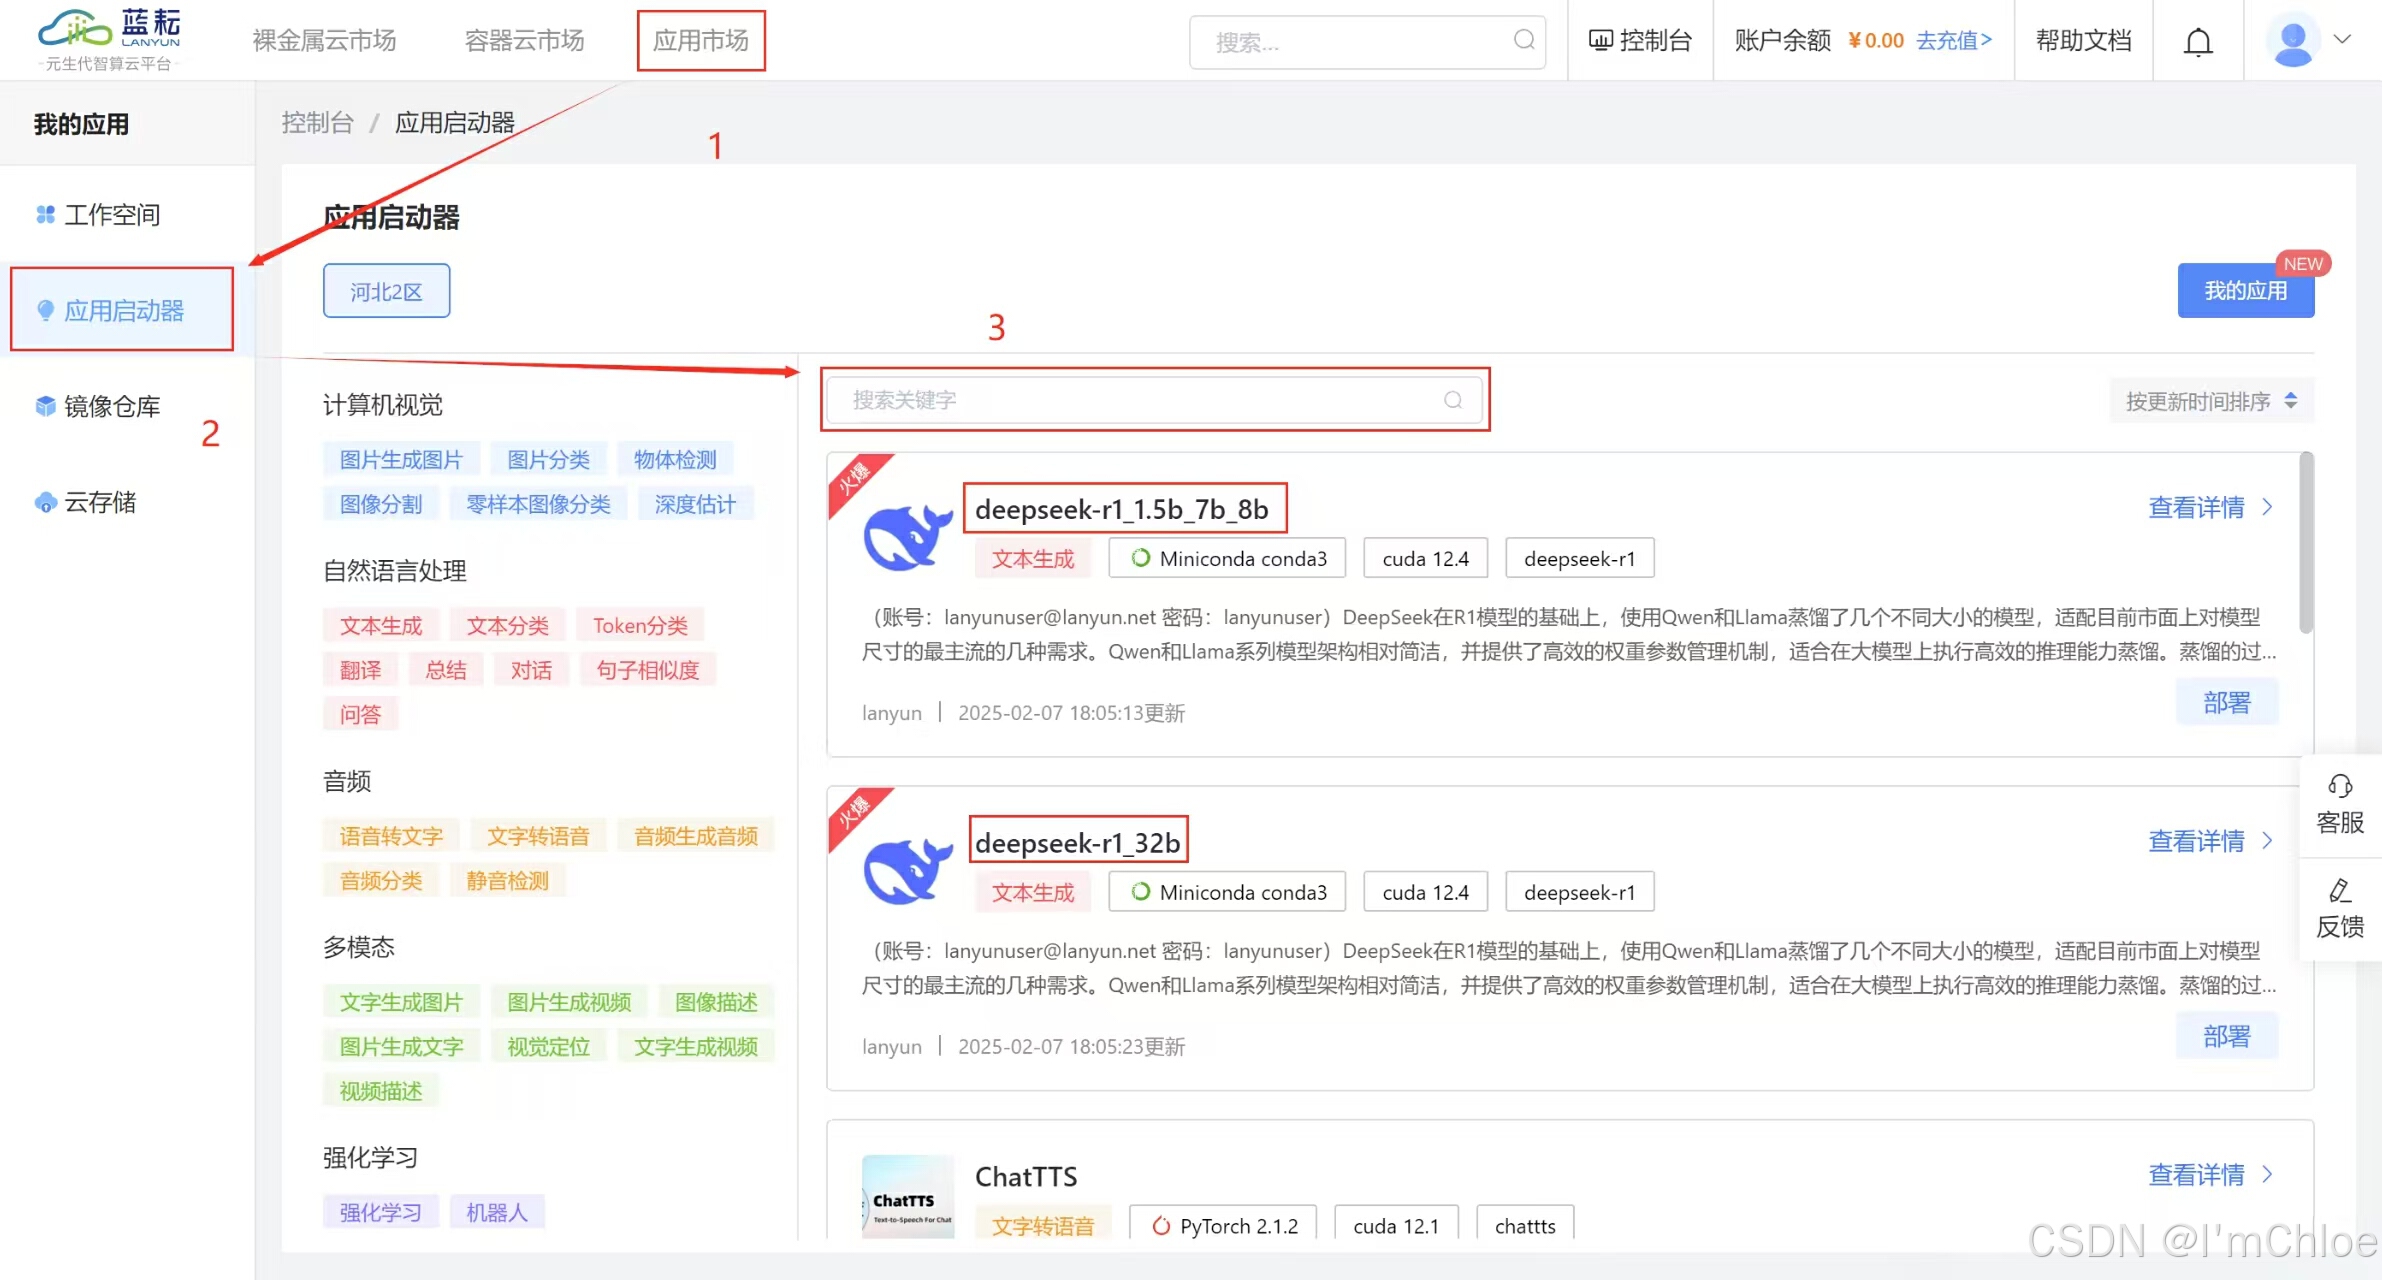Open 镜像仓库 in the sidebar

pyautogui.click(x=112, y=406)
